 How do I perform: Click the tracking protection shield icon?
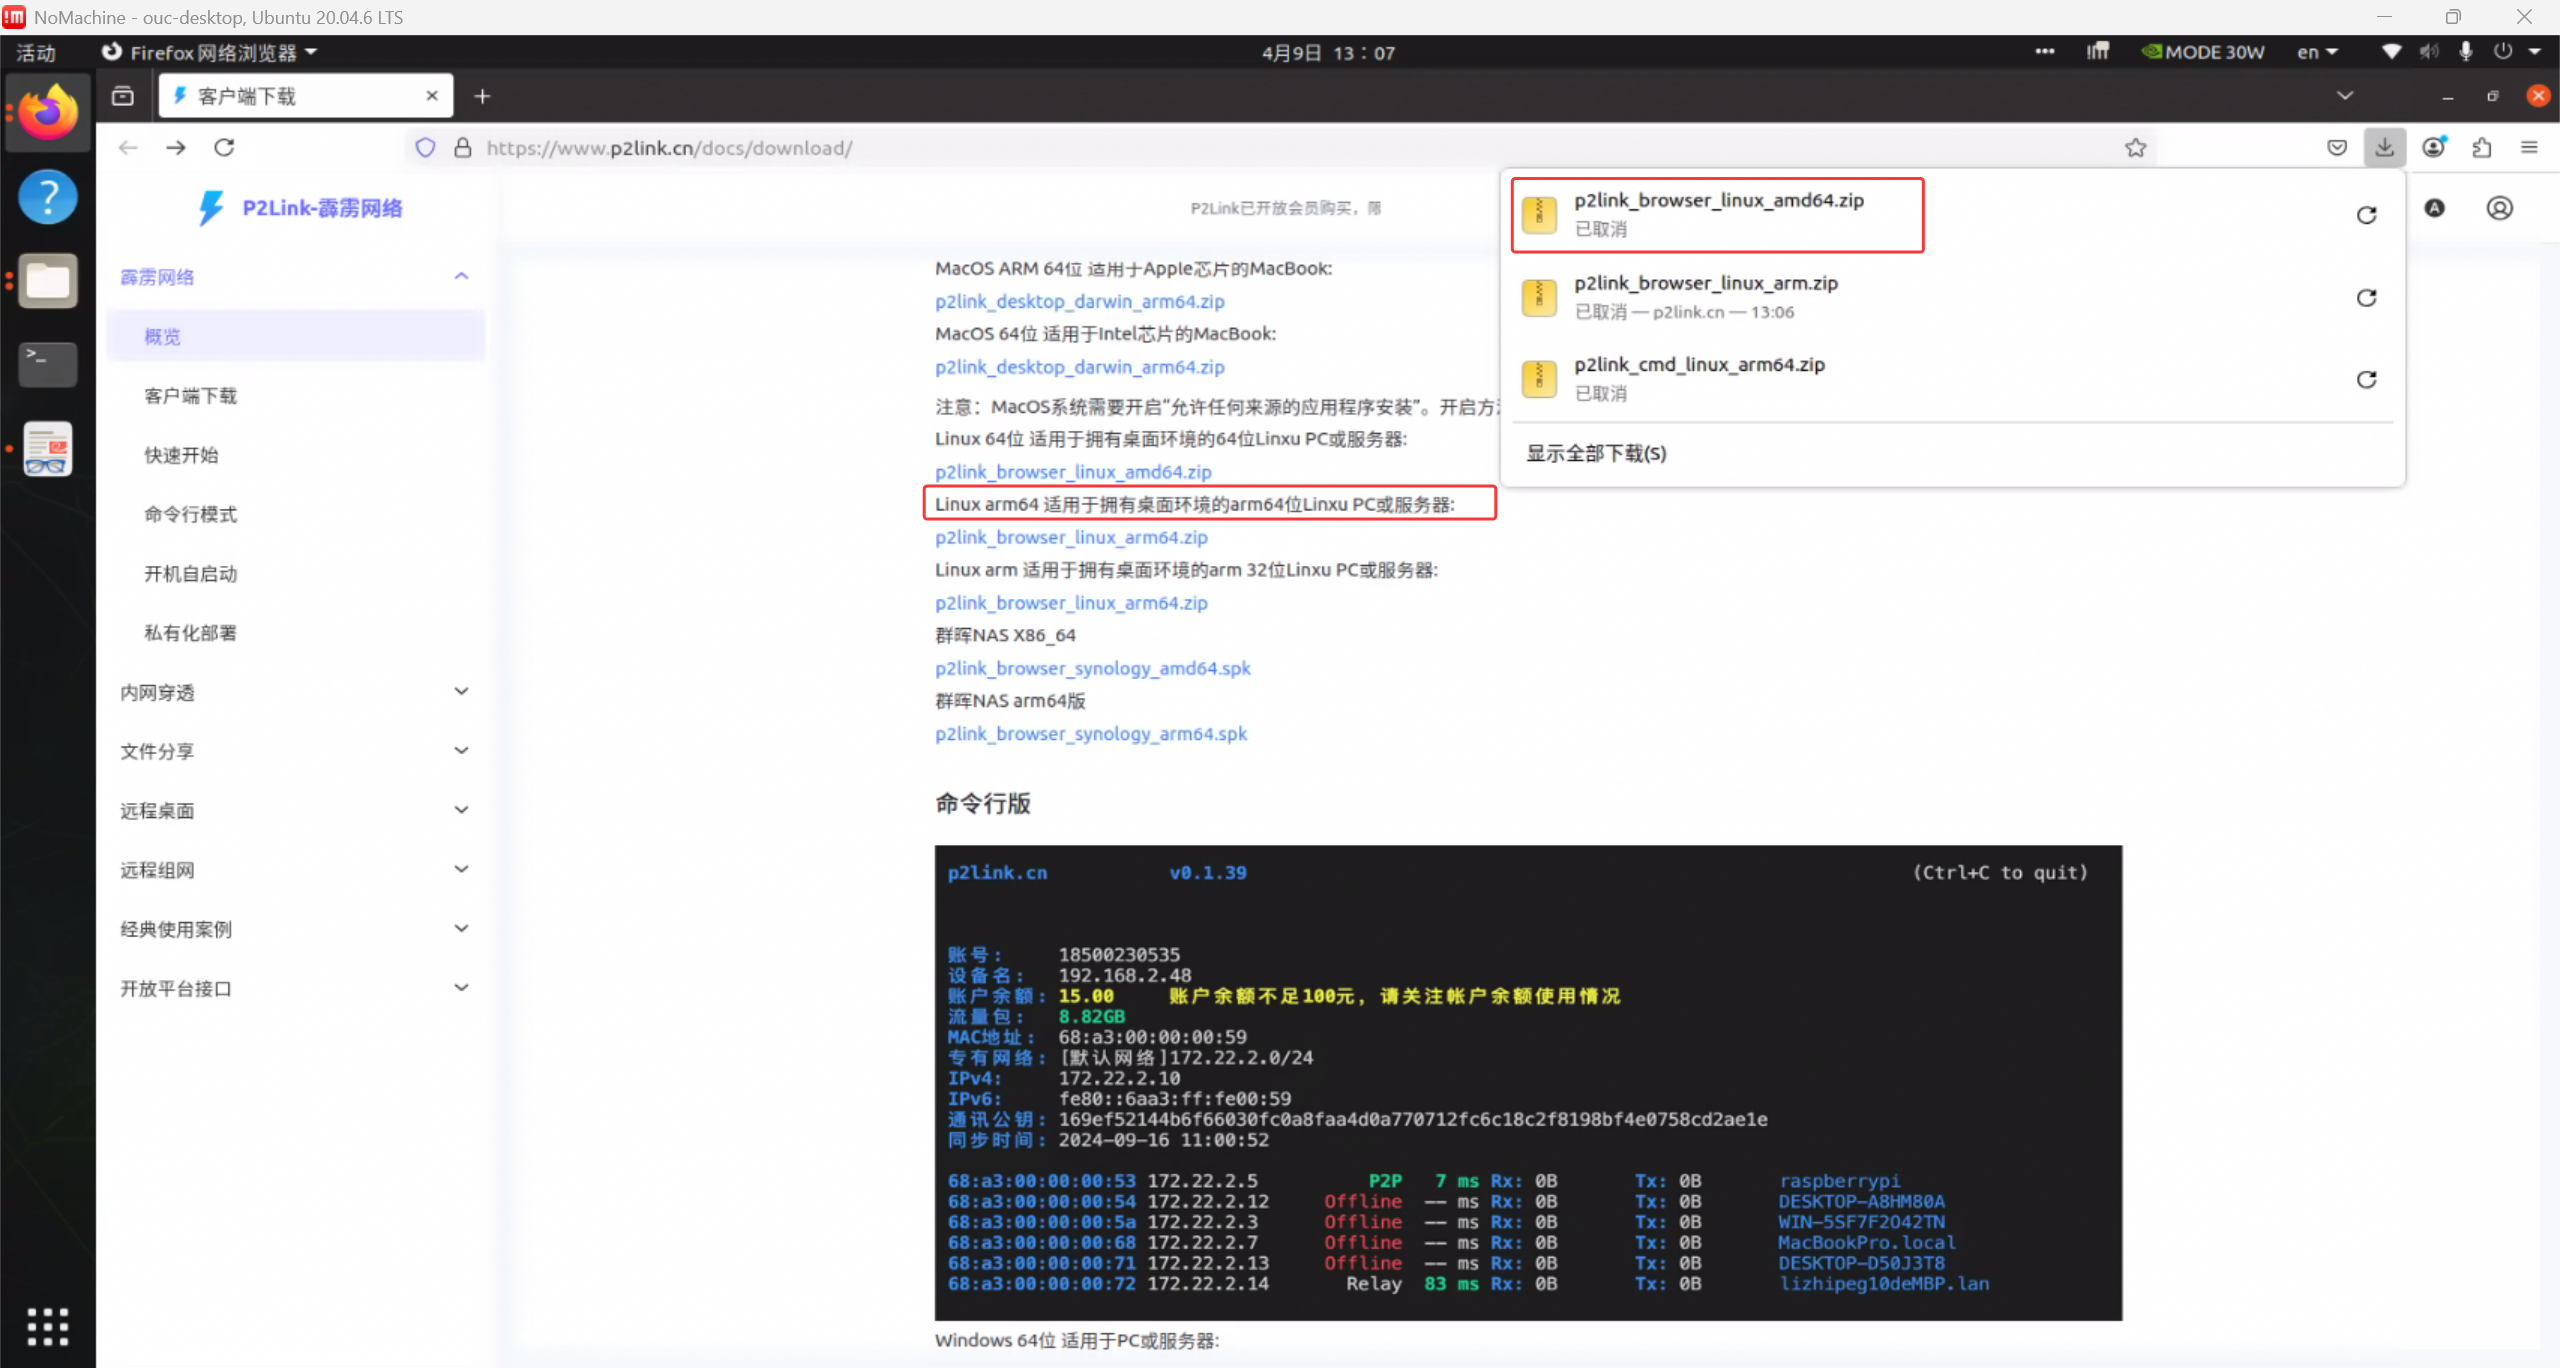pyautogui.click(x=425, y=148)
